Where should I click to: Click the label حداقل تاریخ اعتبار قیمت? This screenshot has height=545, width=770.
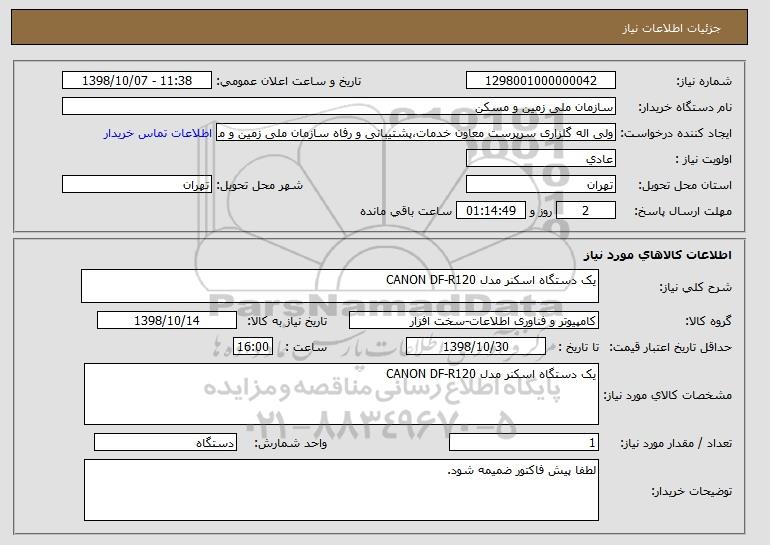(x=671, y=347)
